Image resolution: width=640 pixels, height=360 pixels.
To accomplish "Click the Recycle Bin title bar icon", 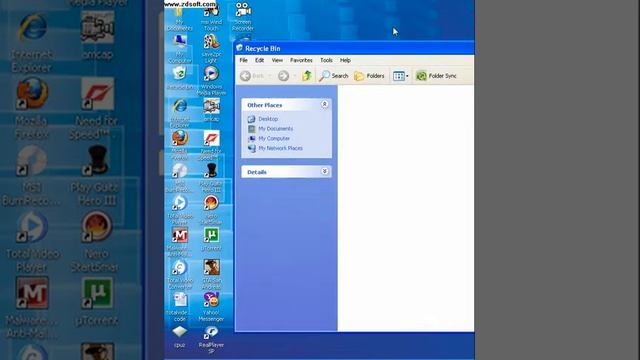I will click(240, 48).
